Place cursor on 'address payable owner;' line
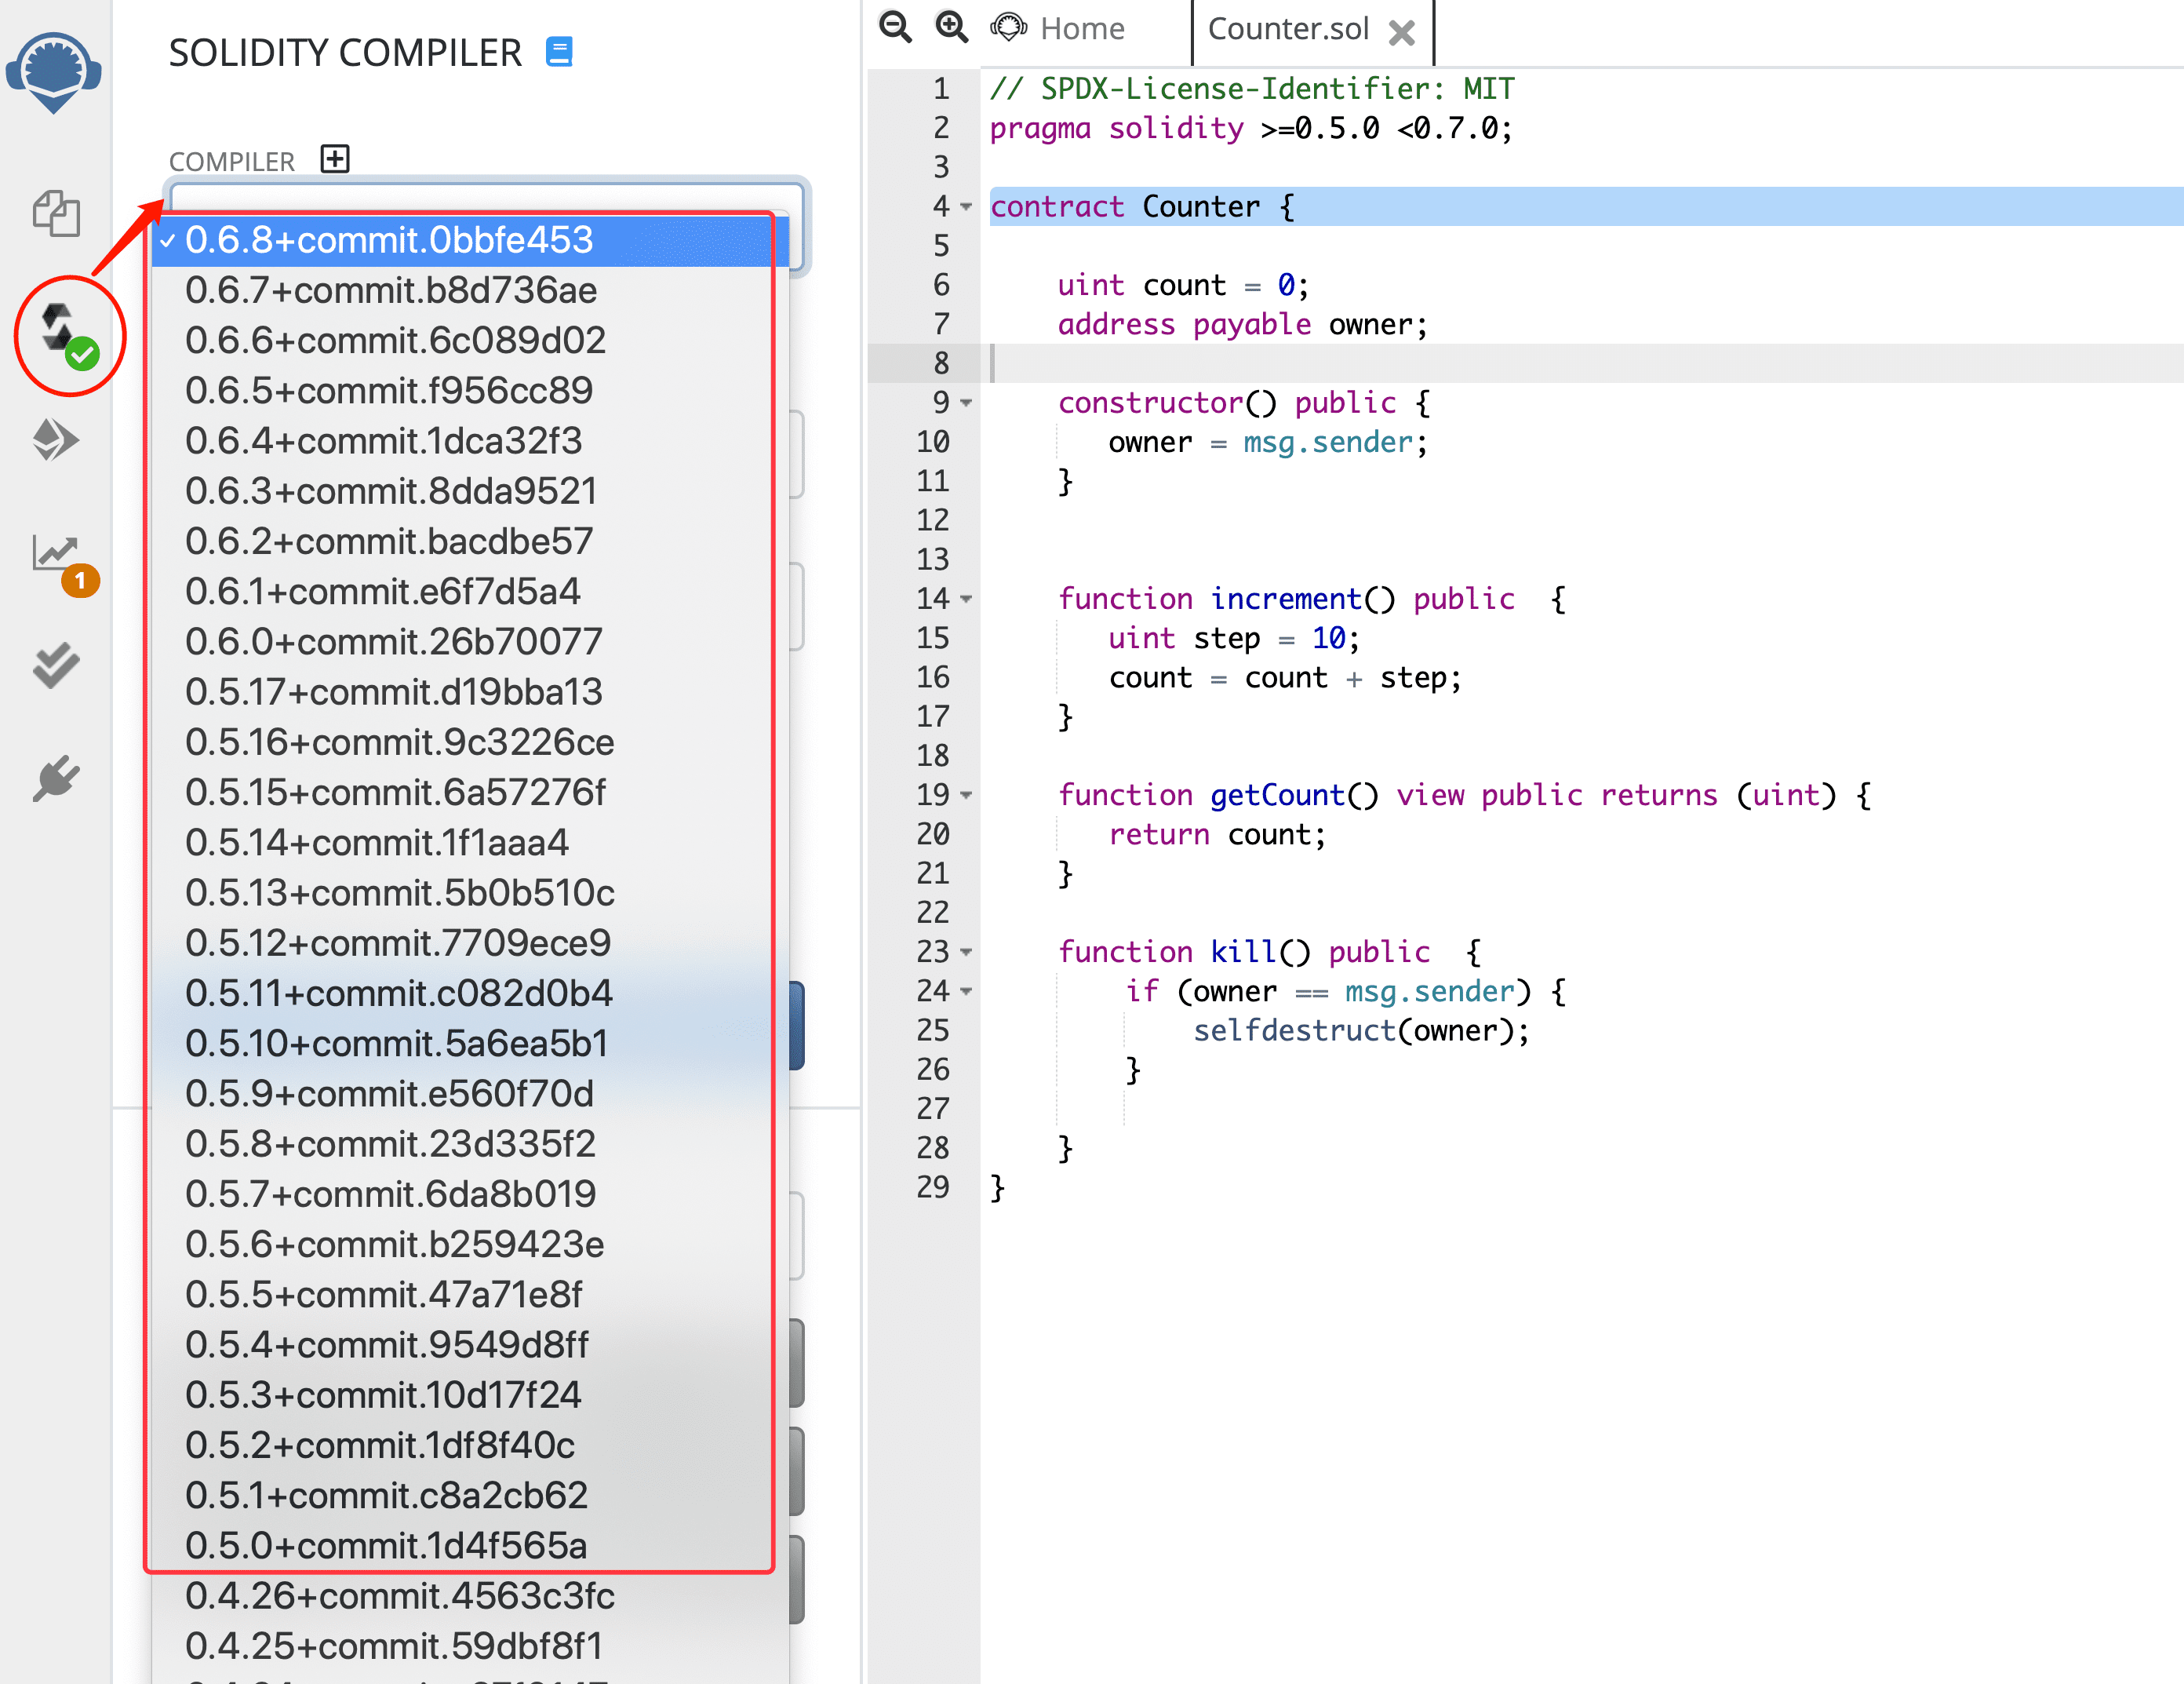Image resolution: width=2184 pixels, height=1684 pixels. (1243, 324)
